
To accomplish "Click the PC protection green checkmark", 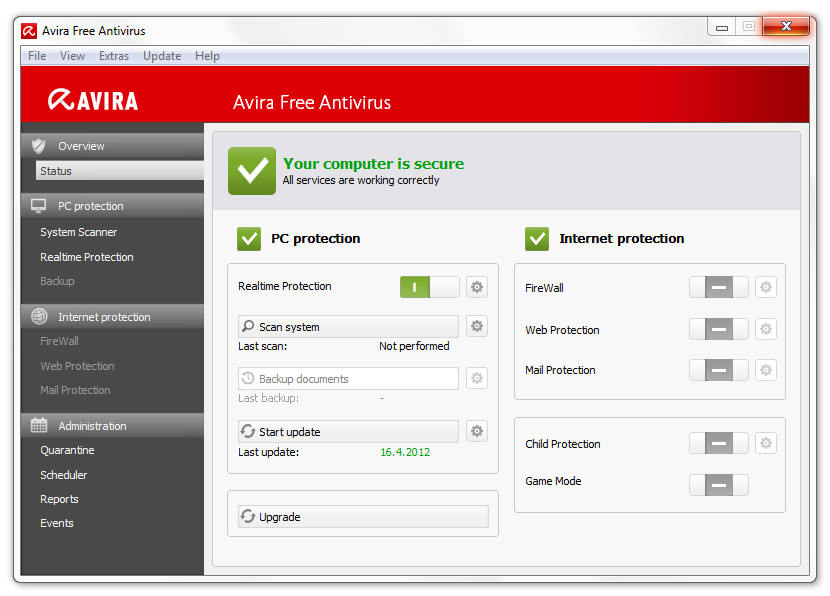I will click(249, 239).
